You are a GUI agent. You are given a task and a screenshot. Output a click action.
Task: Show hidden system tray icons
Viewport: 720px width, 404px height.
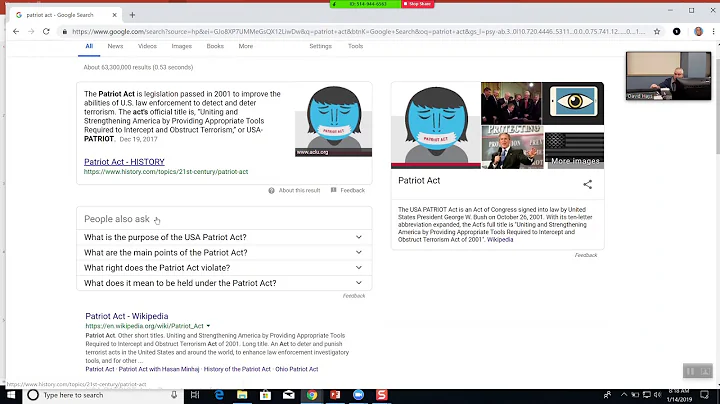624,395
